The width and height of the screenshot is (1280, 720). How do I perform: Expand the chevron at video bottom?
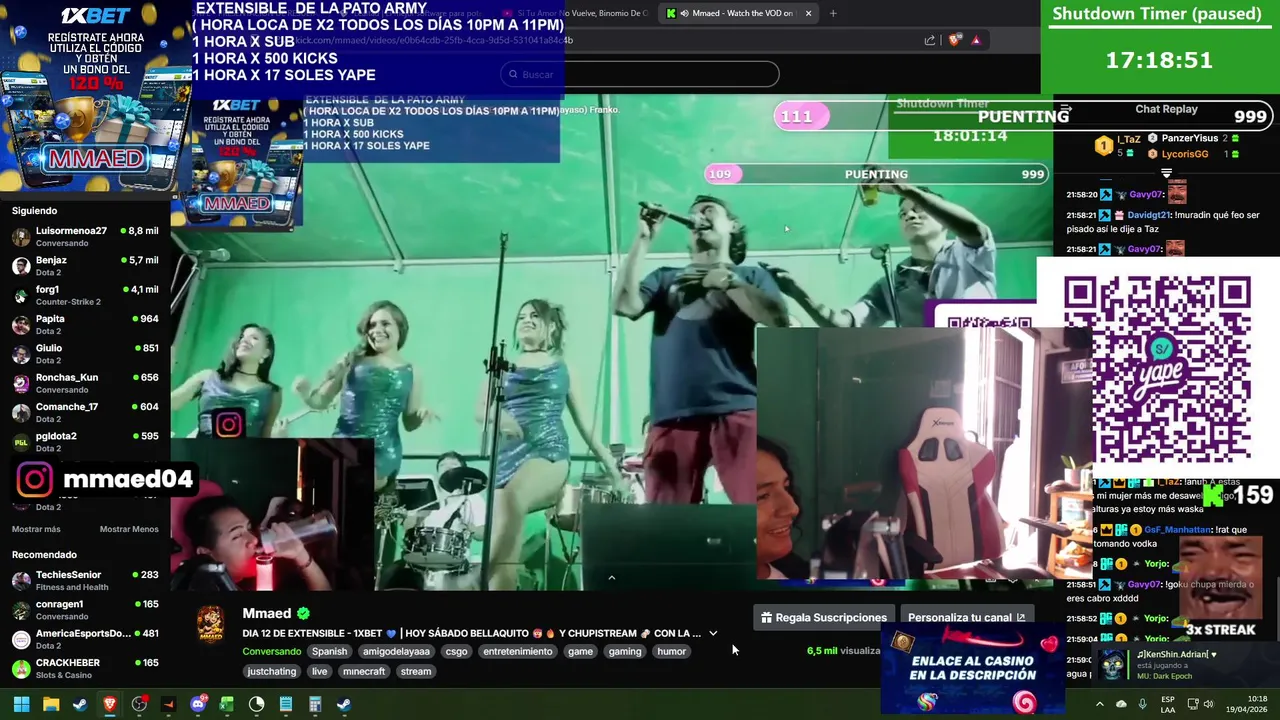coord(612,577)
